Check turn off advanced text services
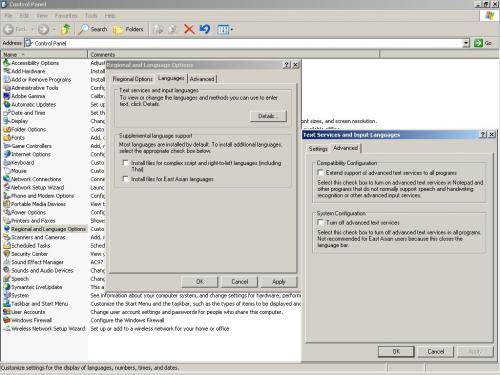Image resolution: width=500 pixels, height=375 pixels. tap(320, 222)
